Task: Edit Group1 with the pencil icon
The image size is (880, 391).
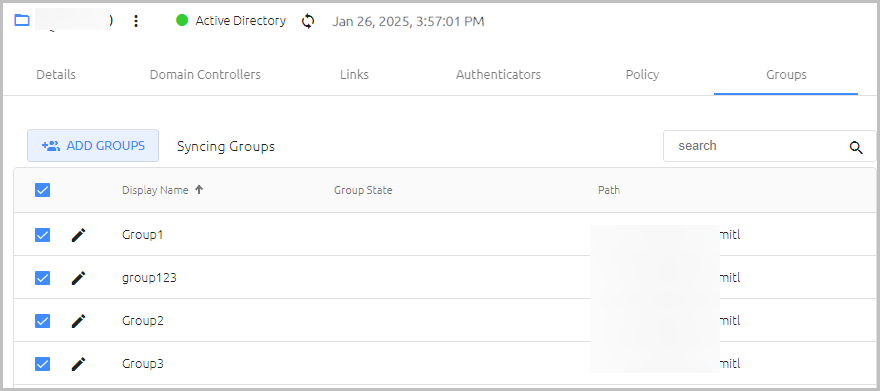Action: [79, 235]
